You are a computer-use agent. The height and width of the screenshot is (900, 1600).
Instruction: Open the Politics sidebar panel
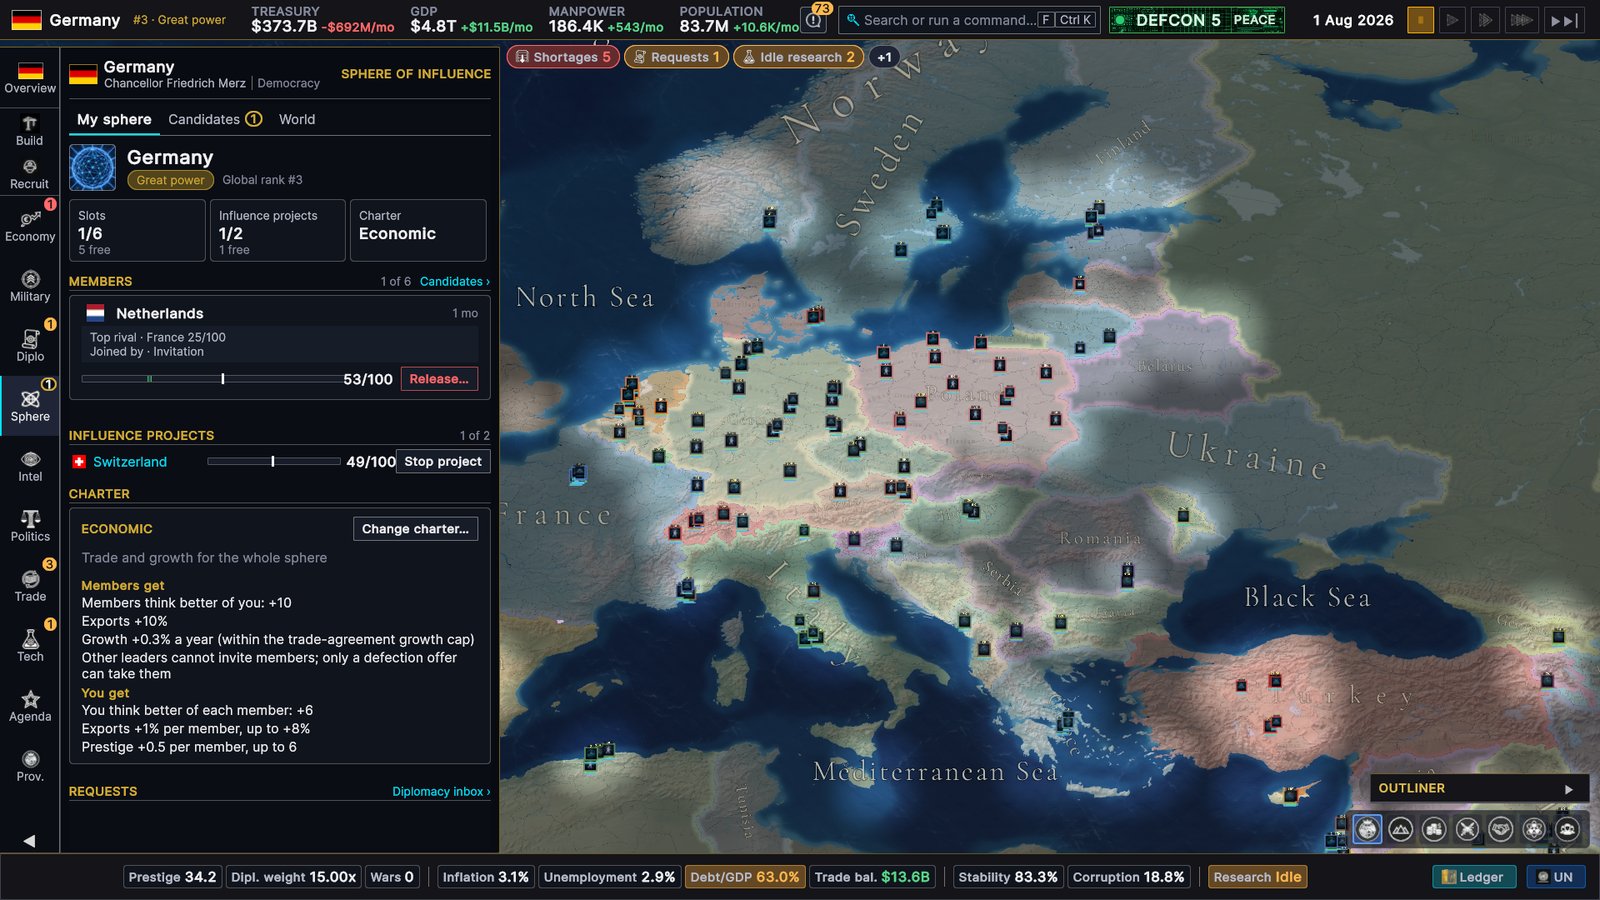(30, 526)
